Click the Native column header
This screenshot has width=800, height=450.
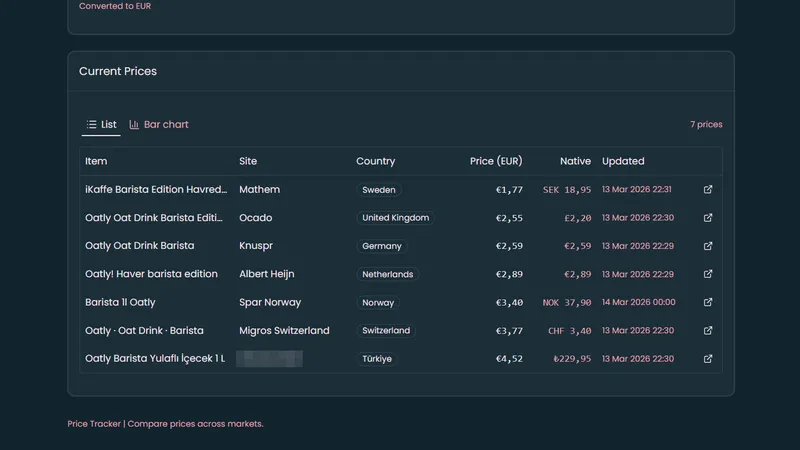click(x=575, y=161)
